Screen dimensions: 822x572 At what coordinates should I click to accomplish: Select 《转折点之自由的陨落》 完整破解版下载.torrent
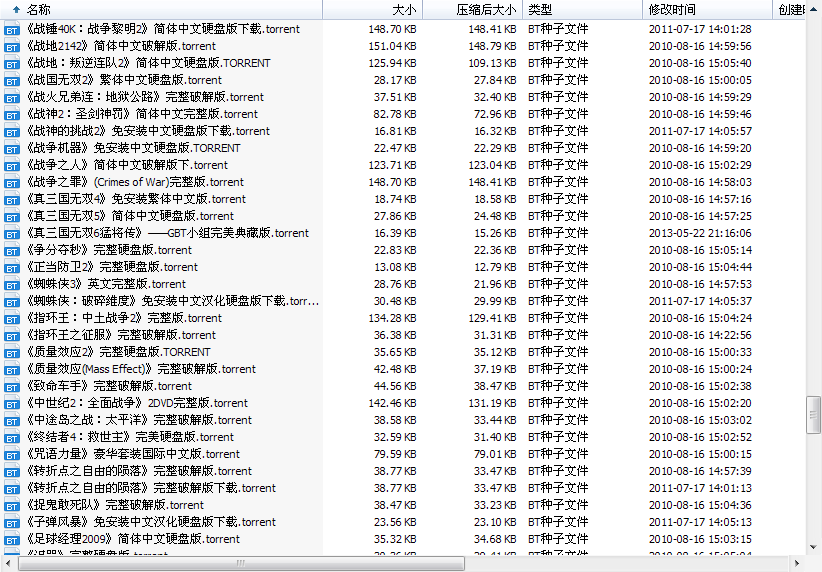click(x=151, y=488)
